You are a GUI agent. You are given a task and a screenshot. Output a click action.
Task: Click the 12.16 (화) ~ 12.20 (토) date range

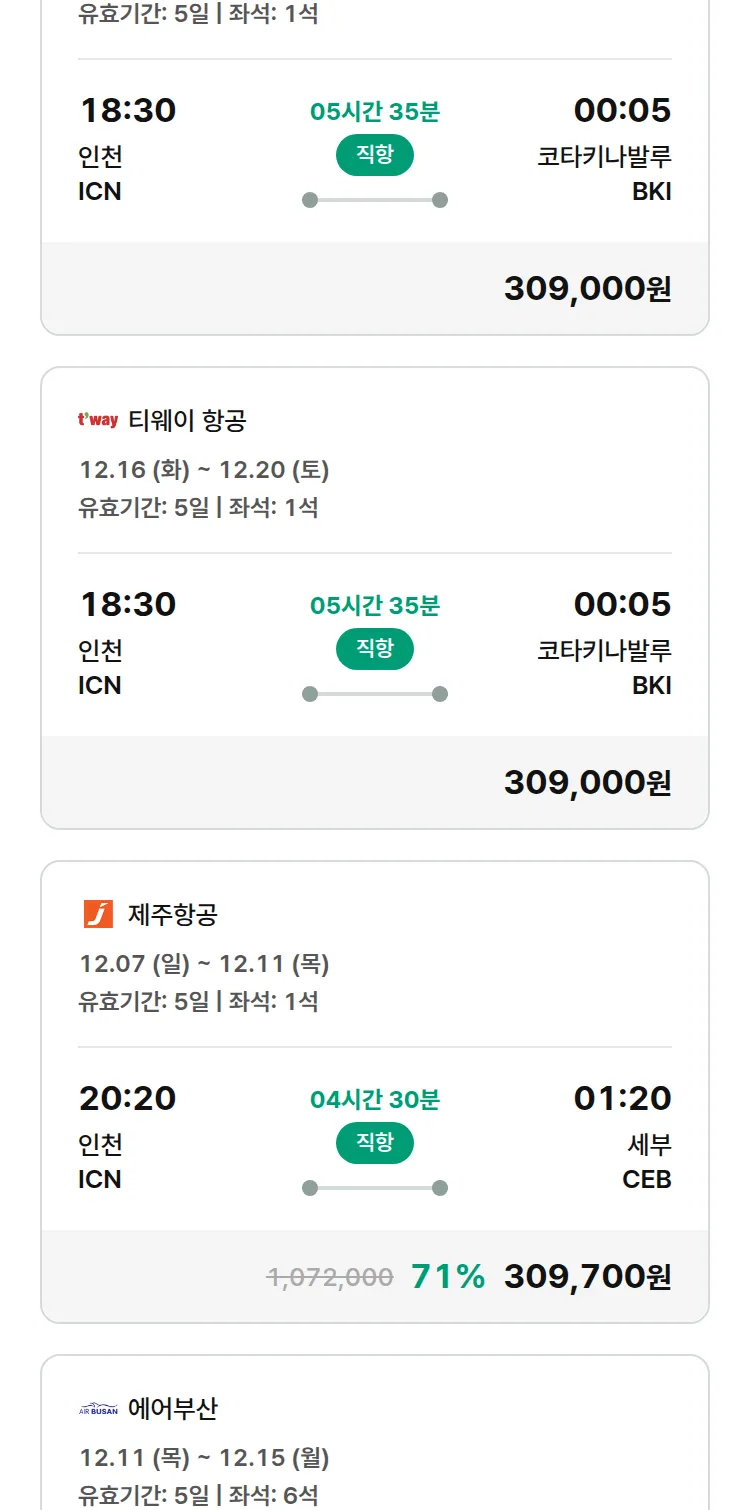pyautogui.click(x=204, y=470)
